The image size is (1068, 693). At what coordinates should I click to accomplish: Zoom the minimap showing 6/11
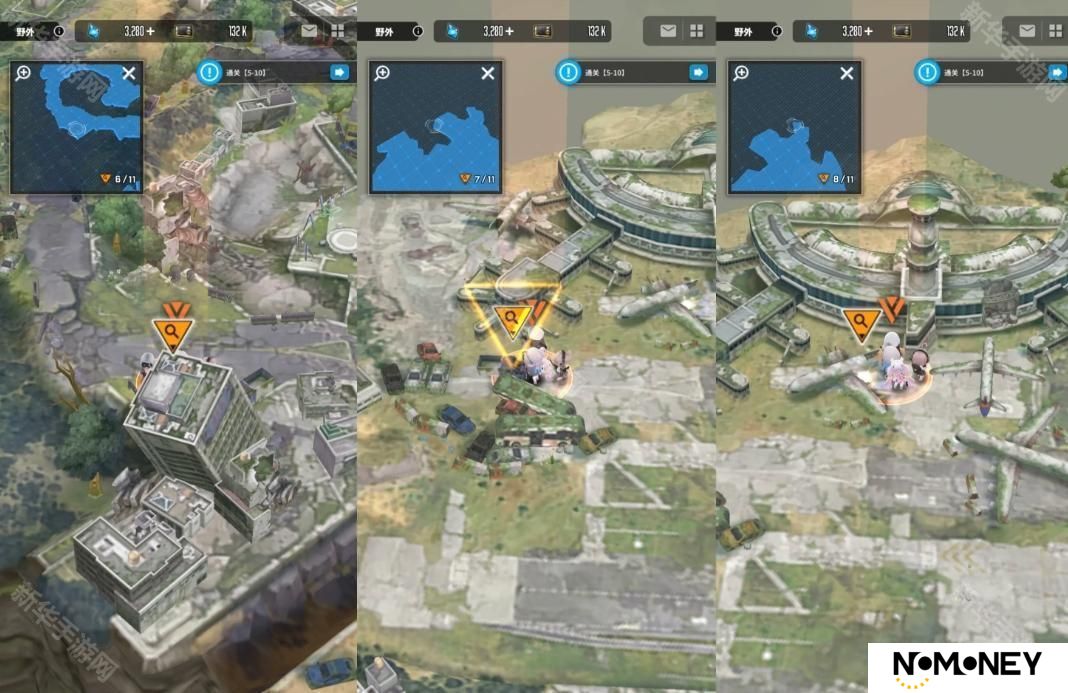pyautogui.click(x=23, y=73)
